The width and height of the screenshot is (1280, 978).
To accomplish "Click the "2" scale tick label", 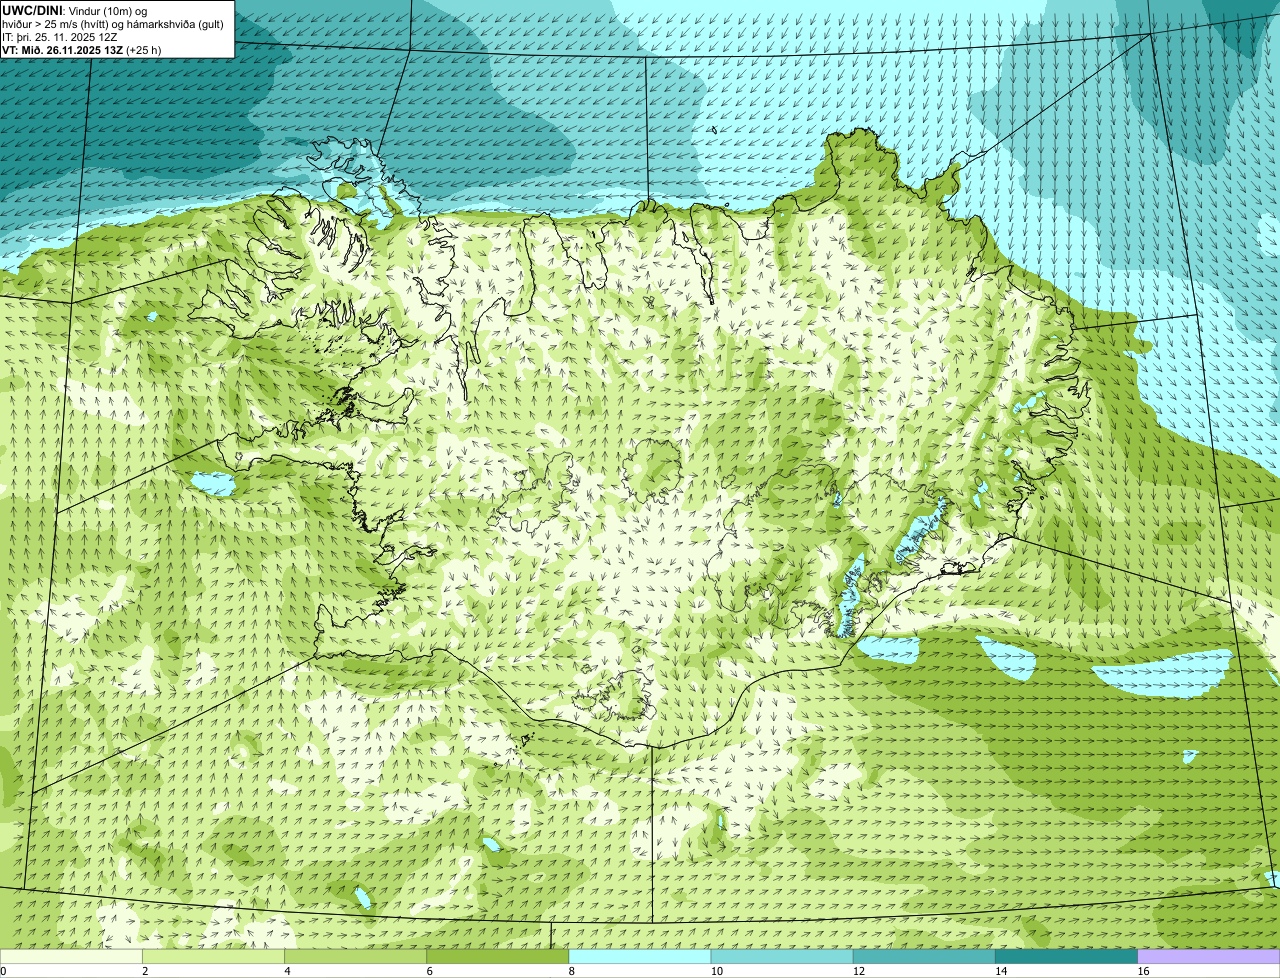I will tap(145, 971).
